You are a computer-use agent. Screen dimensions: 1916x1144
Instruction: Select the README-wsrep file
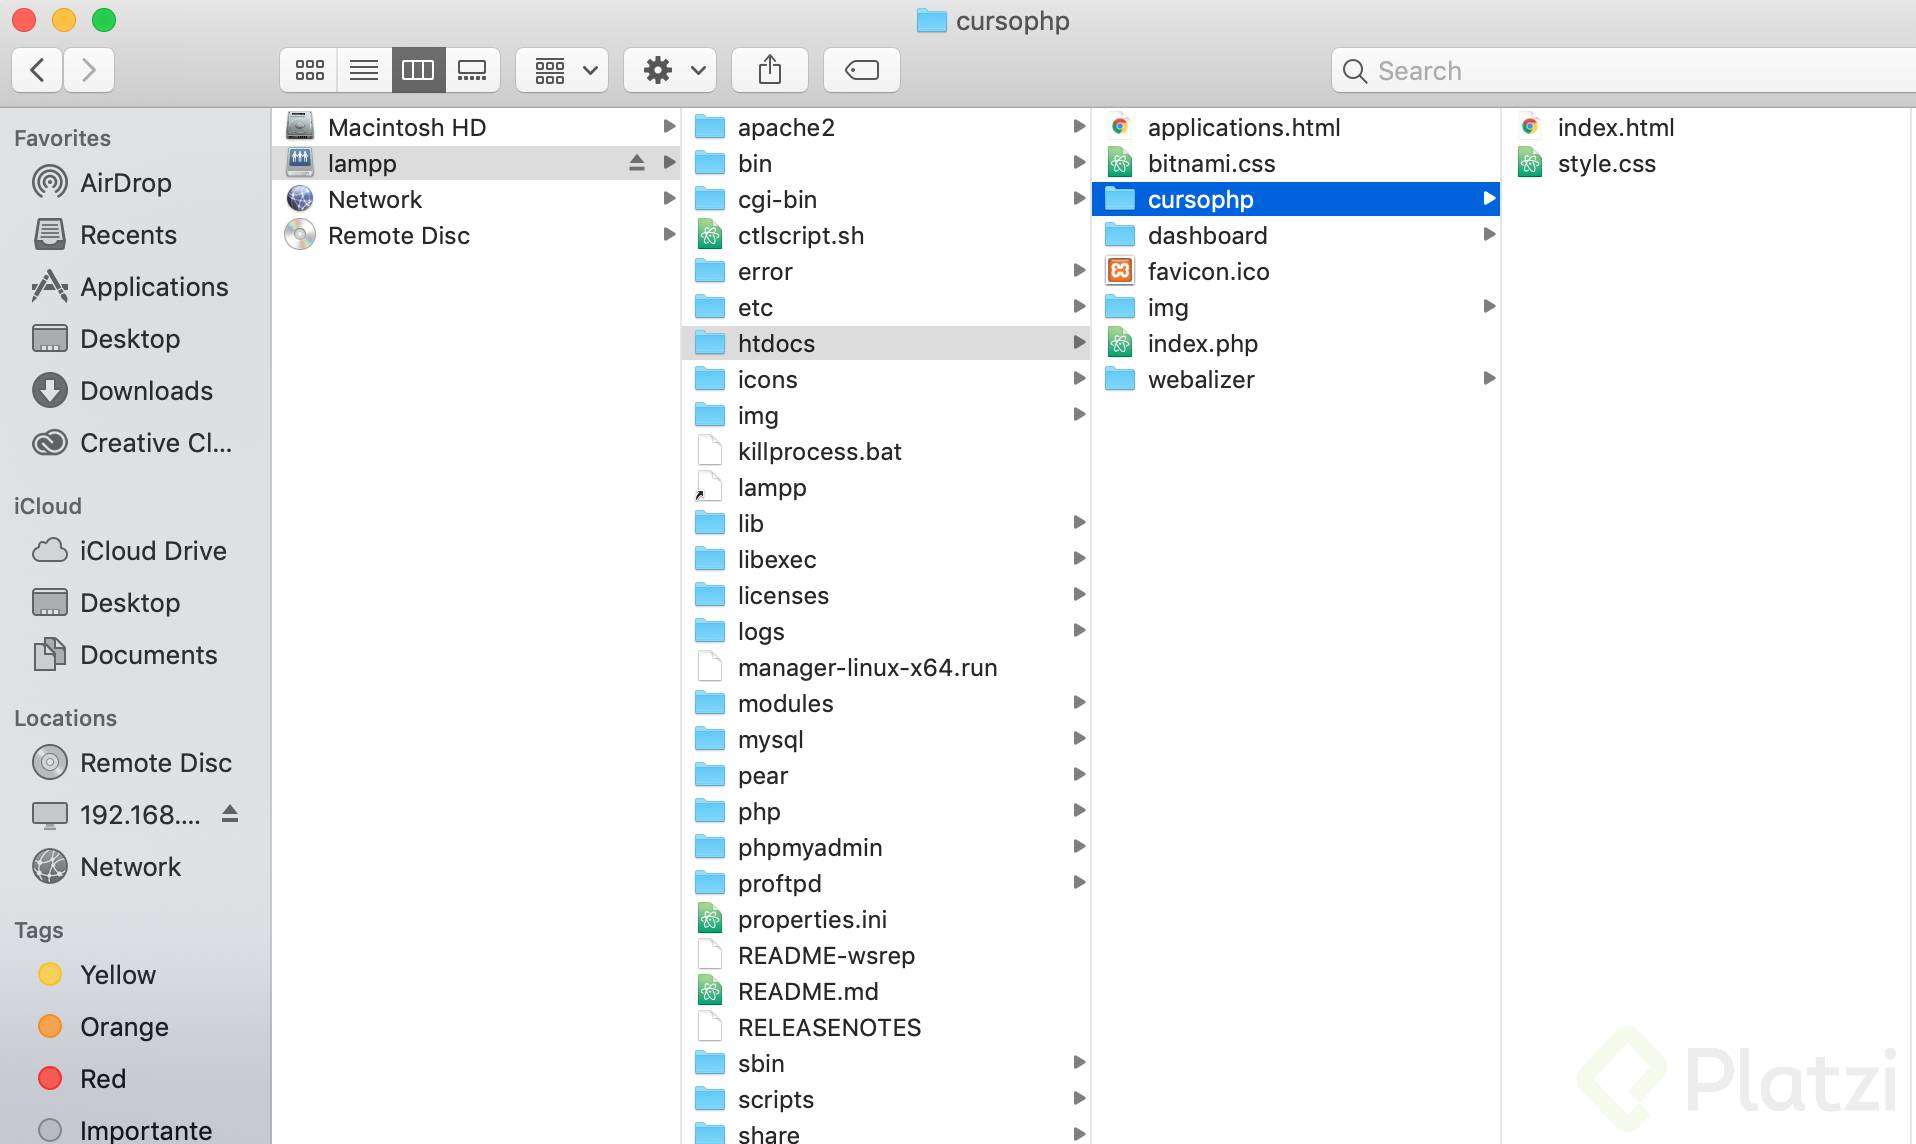(x=886, y=955)
